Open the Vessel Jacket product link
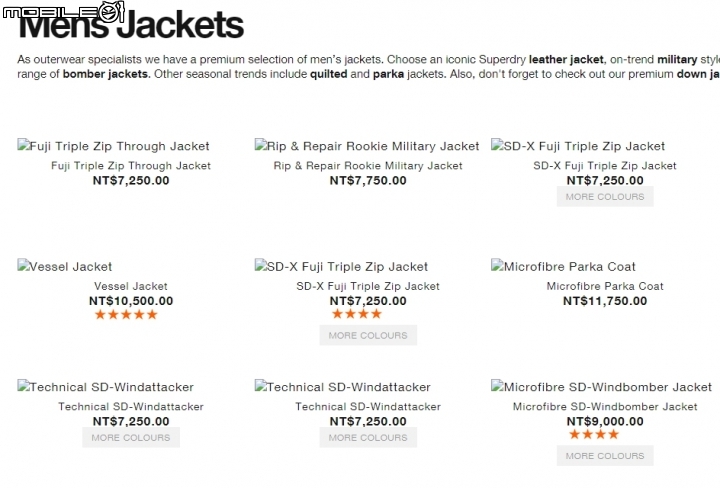720x488 pixels. click(x=131, y=286)
